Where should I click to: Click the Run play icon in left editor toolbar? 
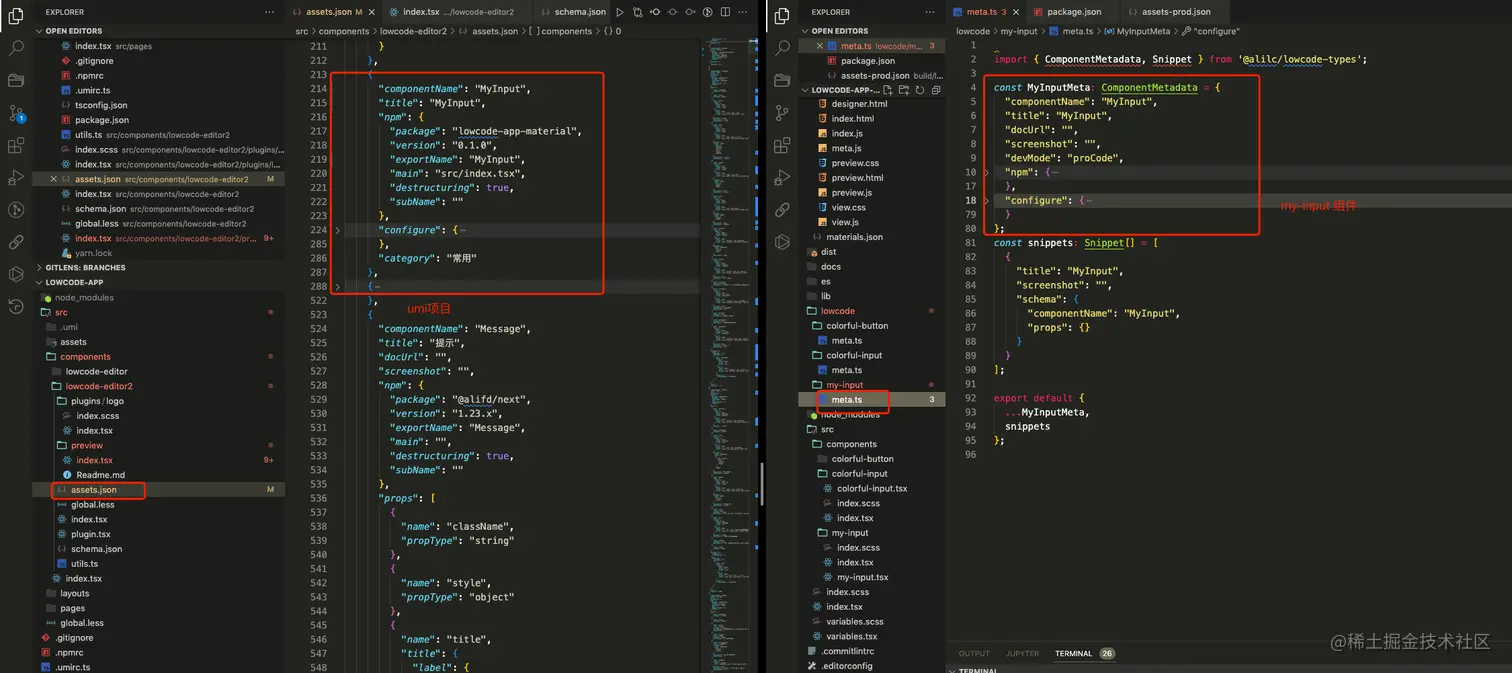click(x=620, y=12)
